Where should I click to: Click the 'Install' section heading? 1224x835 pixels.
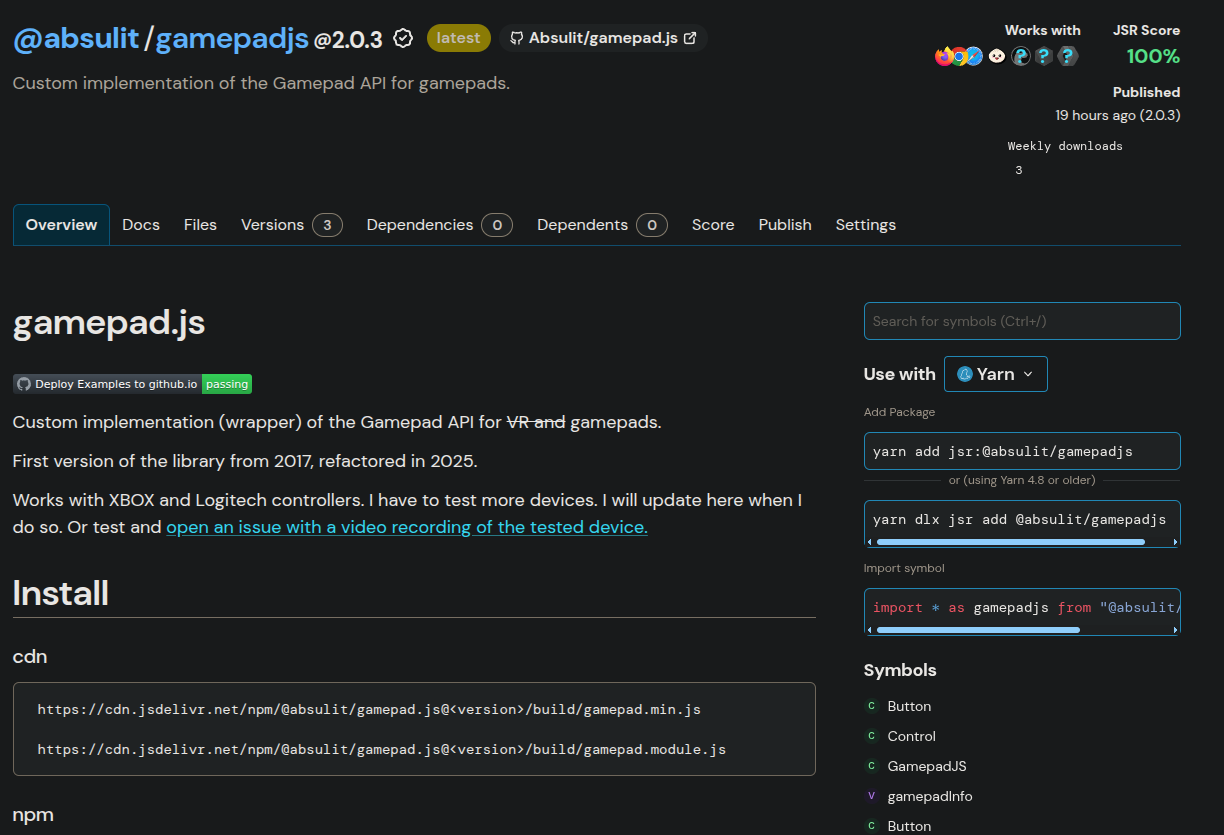coord(61,593)
